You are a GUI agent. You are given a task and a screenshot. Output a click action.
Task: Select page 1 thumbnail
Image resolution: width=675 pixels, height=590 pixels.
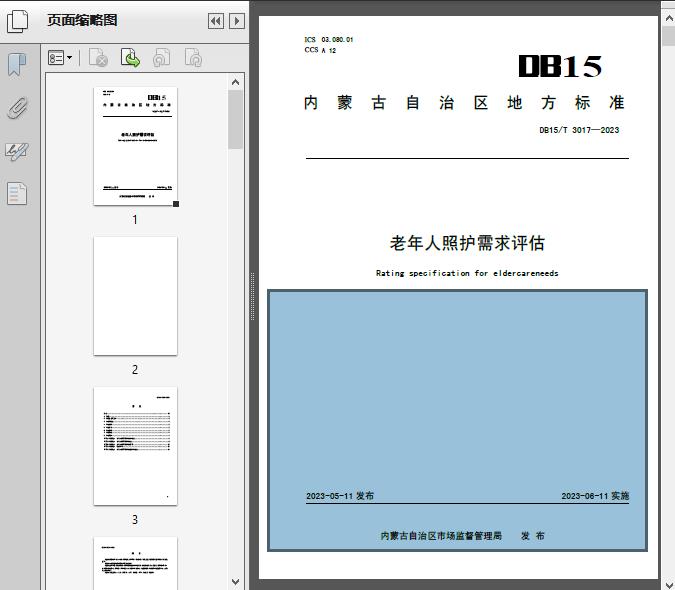tap(135, 146)
